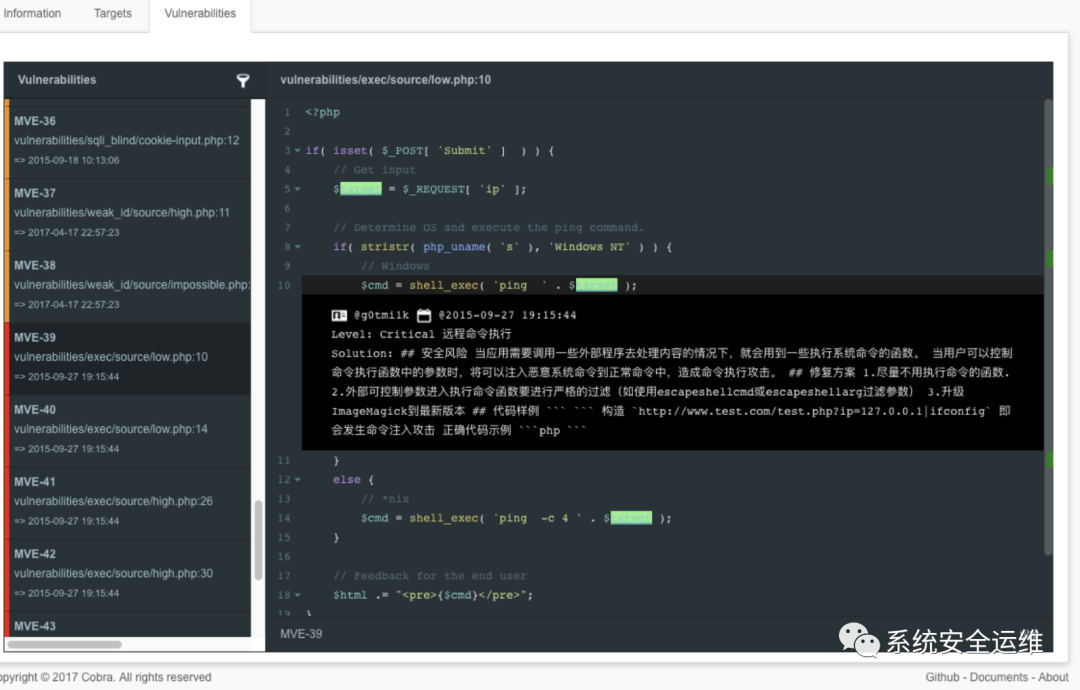Click the MVE-39 label in the code footer
The height and width of the screenshot is (690, 1080).
tap(301, 634)
